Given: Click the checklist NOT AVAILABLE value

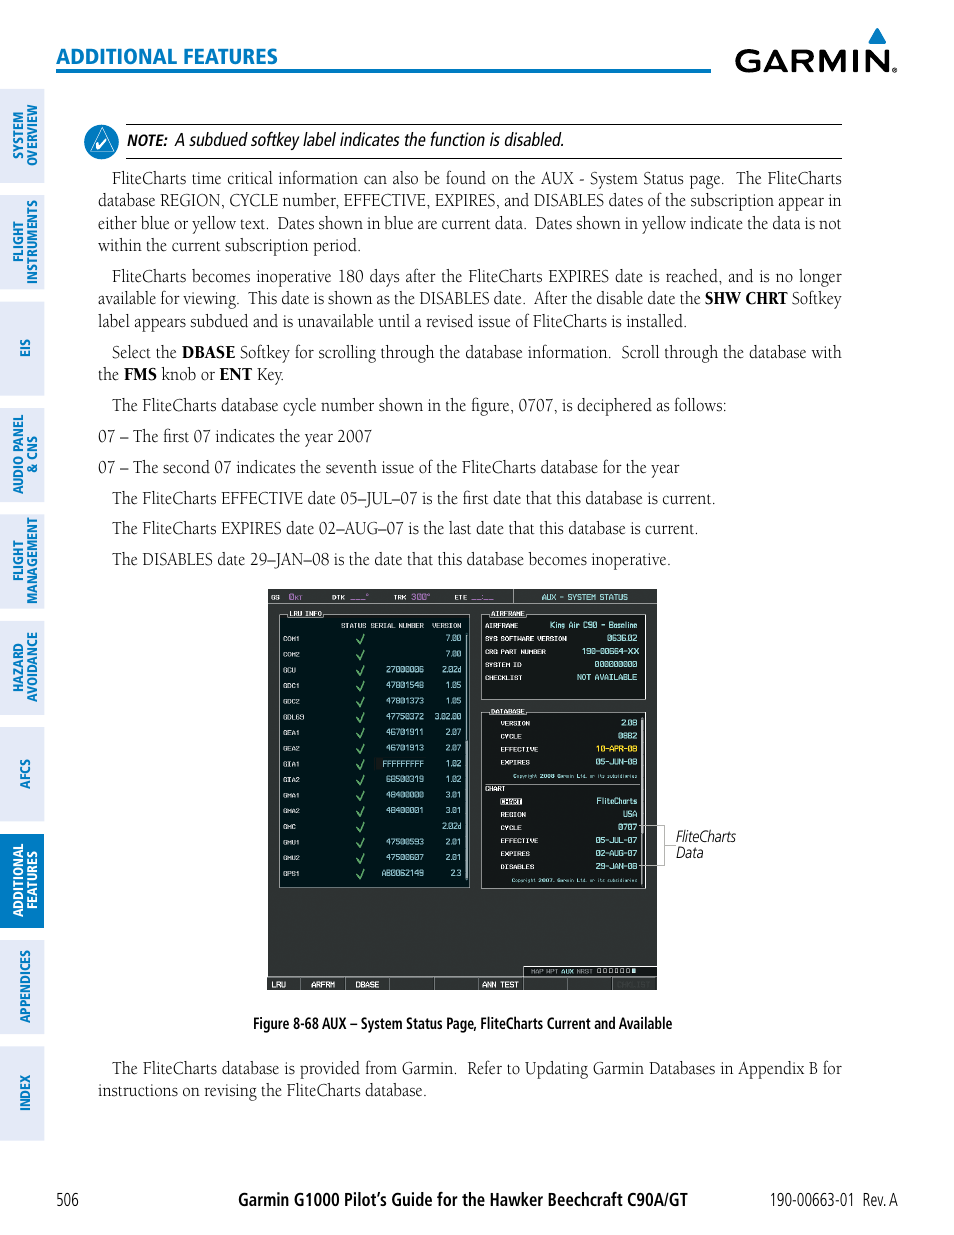Looking at the screenshot, I should tap(607, 678).
